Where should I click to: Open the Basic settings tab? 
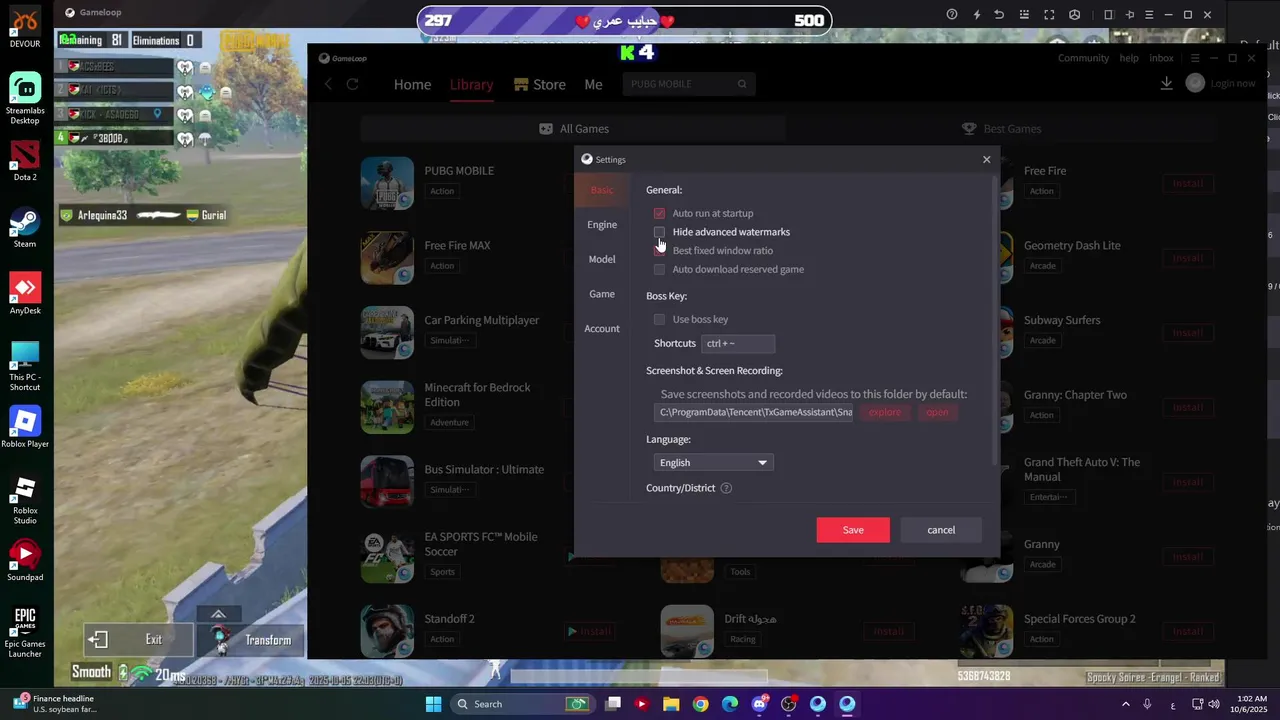click(x=602, y=190)
